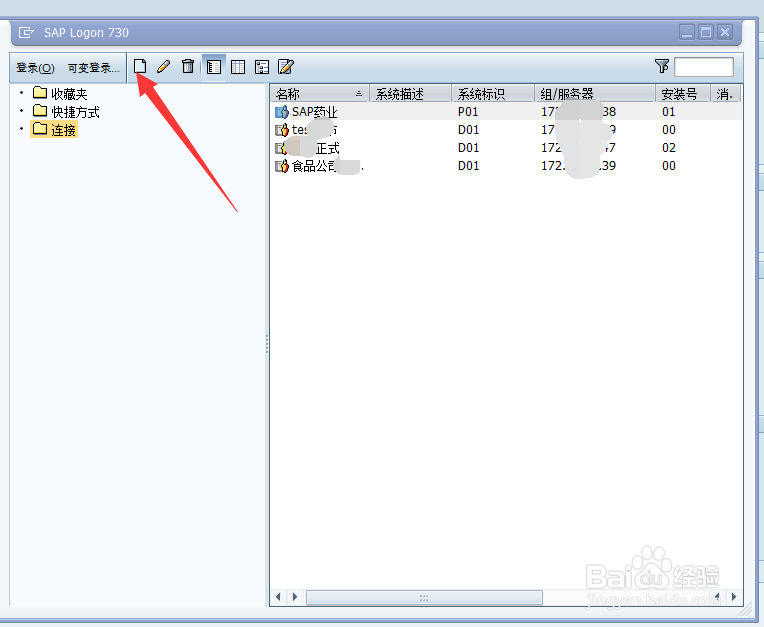Viewport: 764px width, 627px height.
Task: Click scroll-right arrow at far right
Action: pyautogui.click(x=734, y=597)
